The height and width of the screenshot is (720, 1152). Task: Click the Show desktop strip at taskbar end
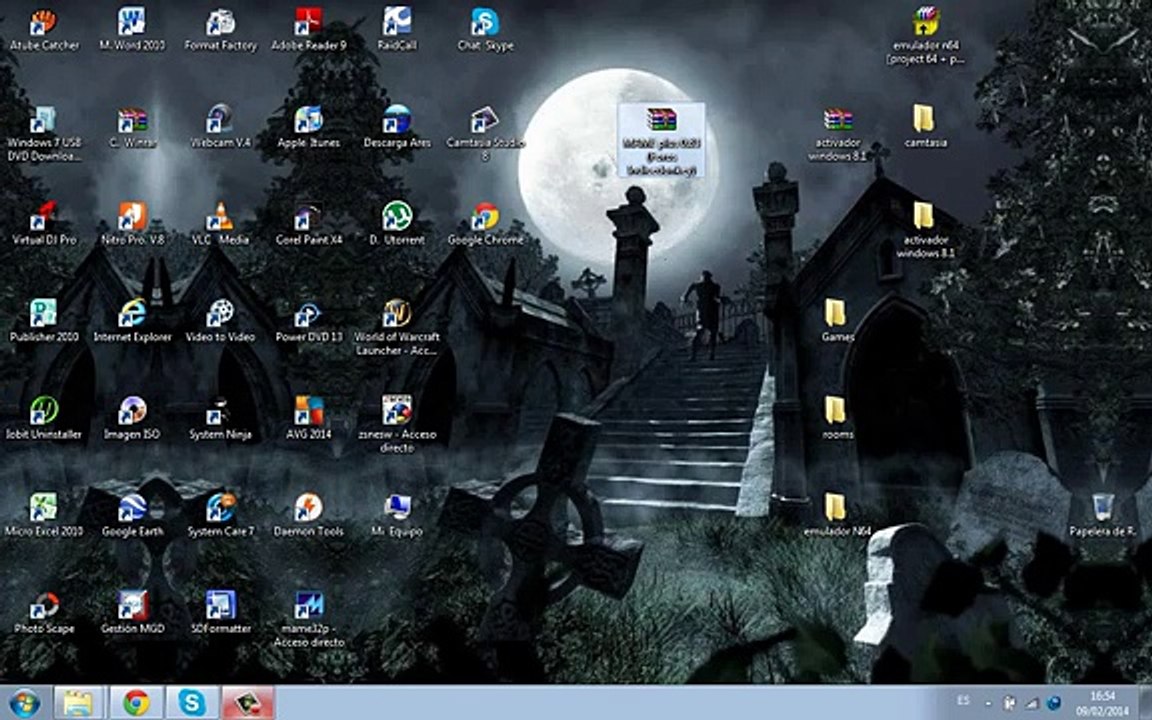tap(1145, 703)
